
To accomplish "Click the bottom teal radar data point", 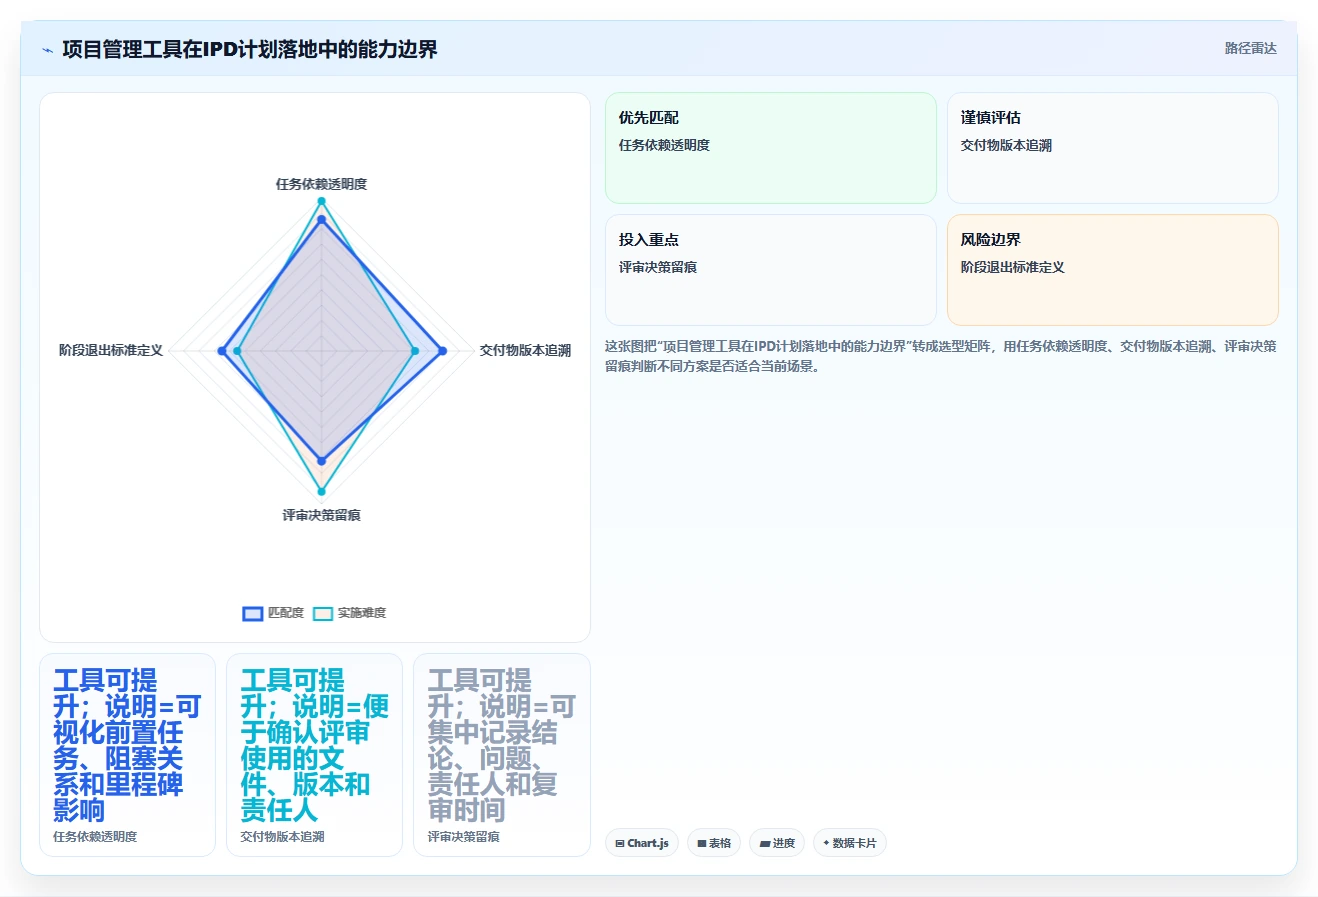I will (321, 491).
